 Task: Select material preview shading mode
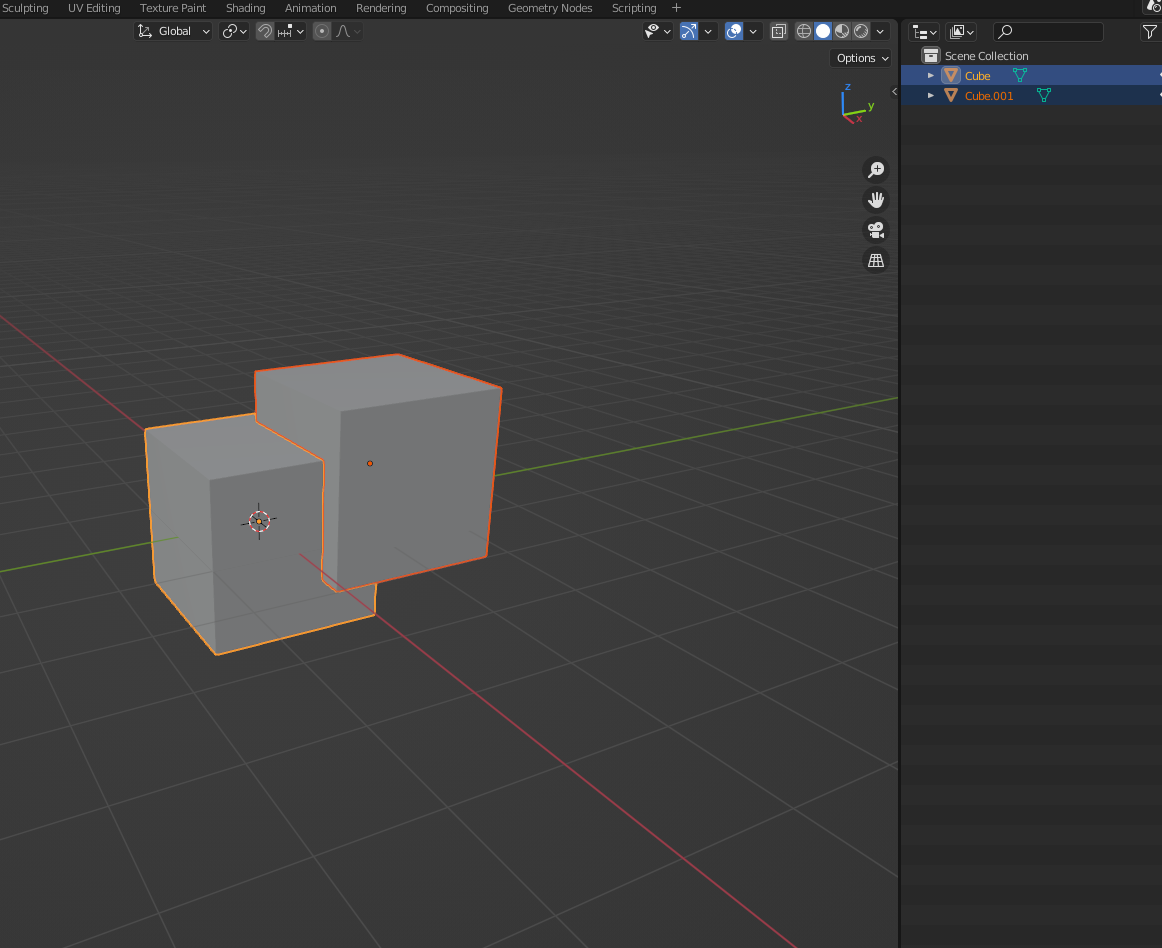(842, 31)
